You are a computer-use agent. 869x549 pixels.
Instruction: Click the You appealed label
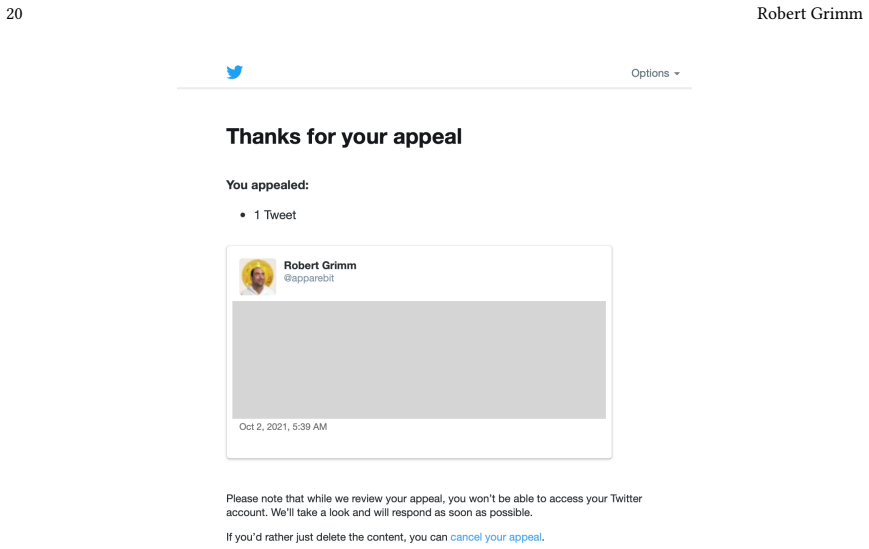(267, 185)
